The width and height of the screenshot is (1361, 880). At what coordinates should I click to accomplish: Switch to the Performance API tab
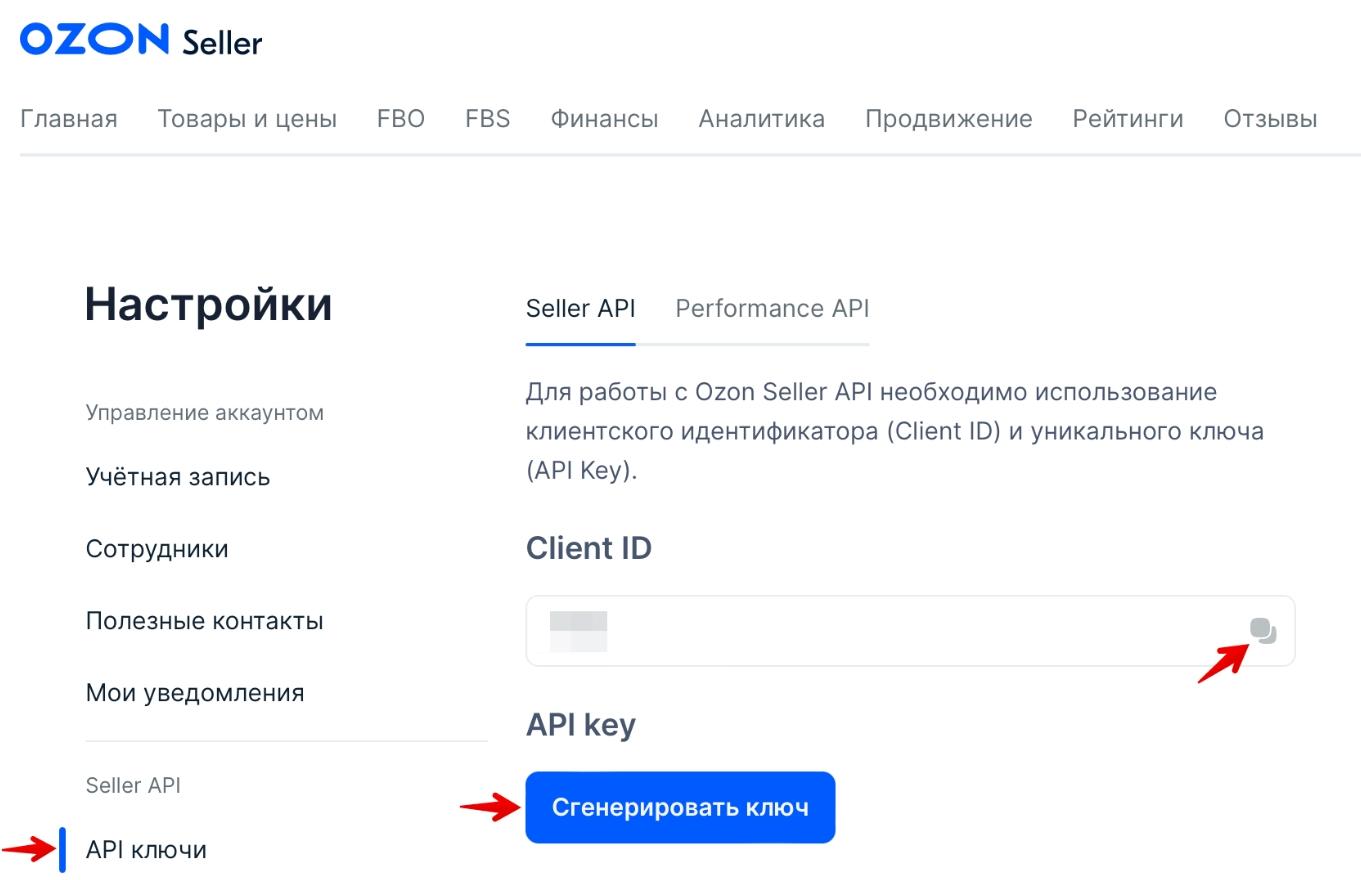tap(772, 309)
